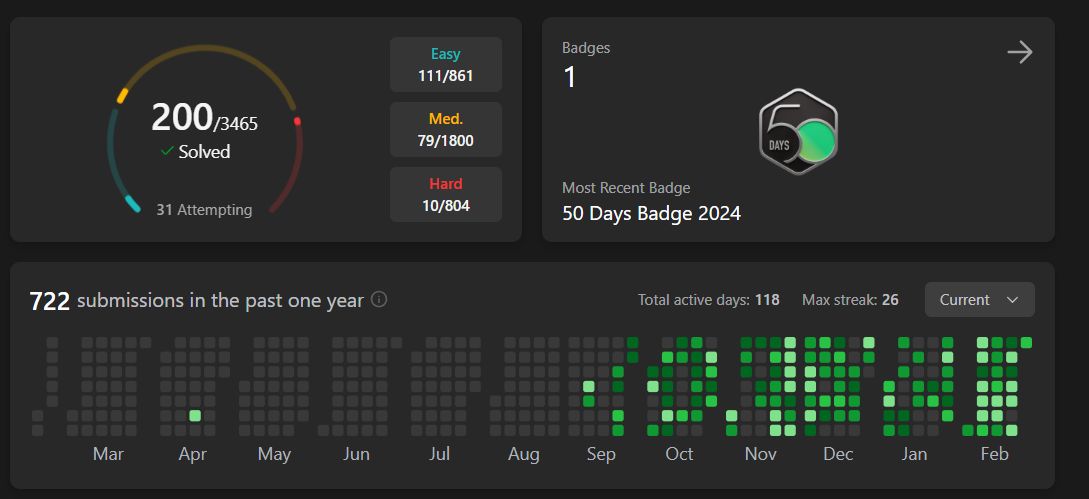Click the green Solved checkmark icon
Viewport: 1089px width, 499px height.
[x=167, y=151]
